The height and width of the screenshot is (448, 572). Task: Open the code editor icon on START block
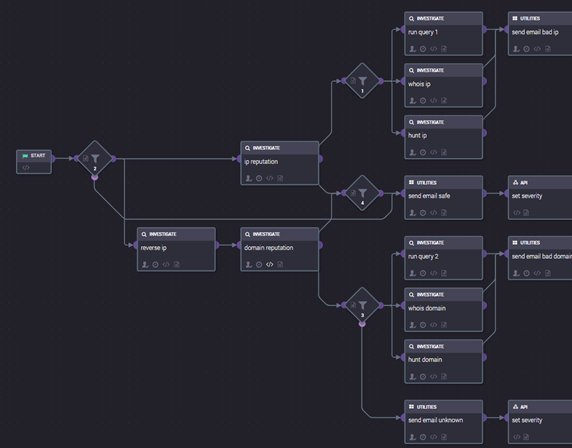pos(26,167)
